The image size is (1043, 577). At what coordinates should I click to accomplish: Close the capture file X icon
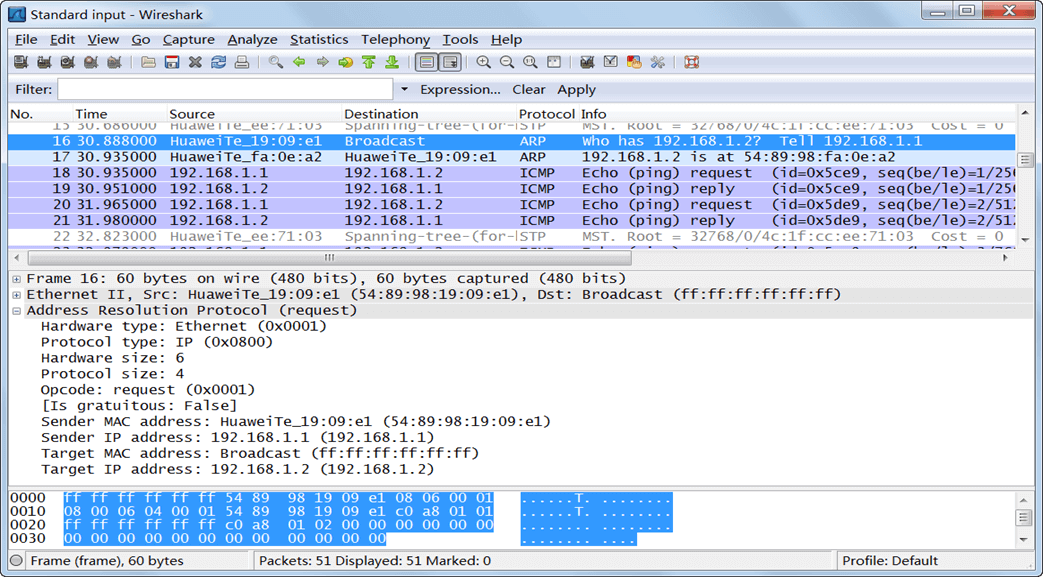(x=195, y=63)
